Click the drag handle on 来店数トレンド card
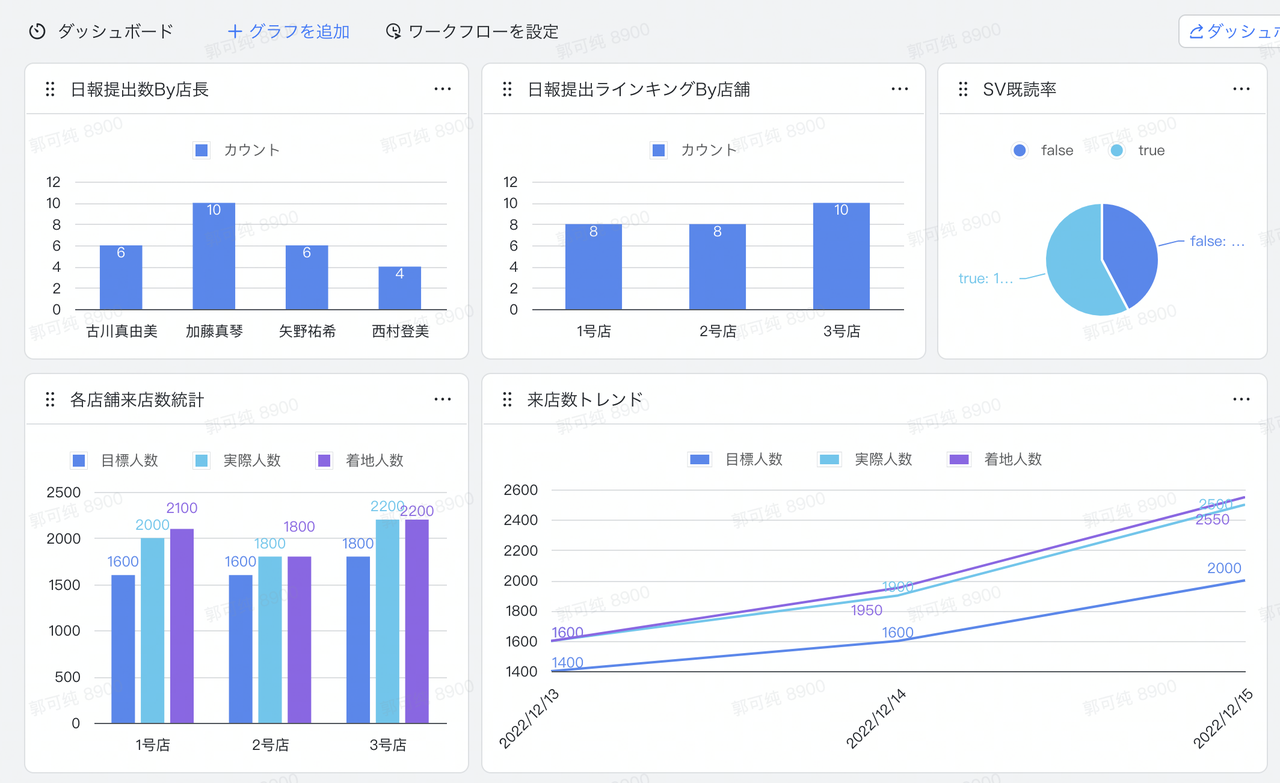1280x783 pixels. (506, 398)
